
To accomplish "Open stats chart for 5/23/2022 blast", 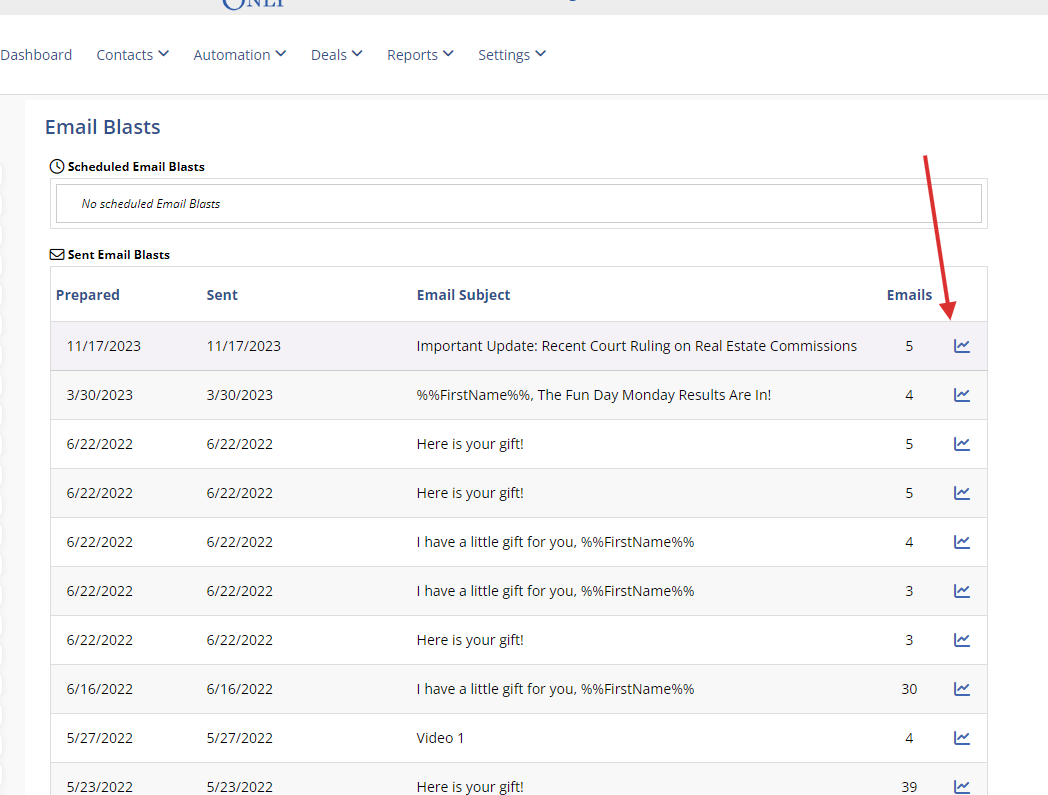I will pyautogui.click(x=961, y=786).
